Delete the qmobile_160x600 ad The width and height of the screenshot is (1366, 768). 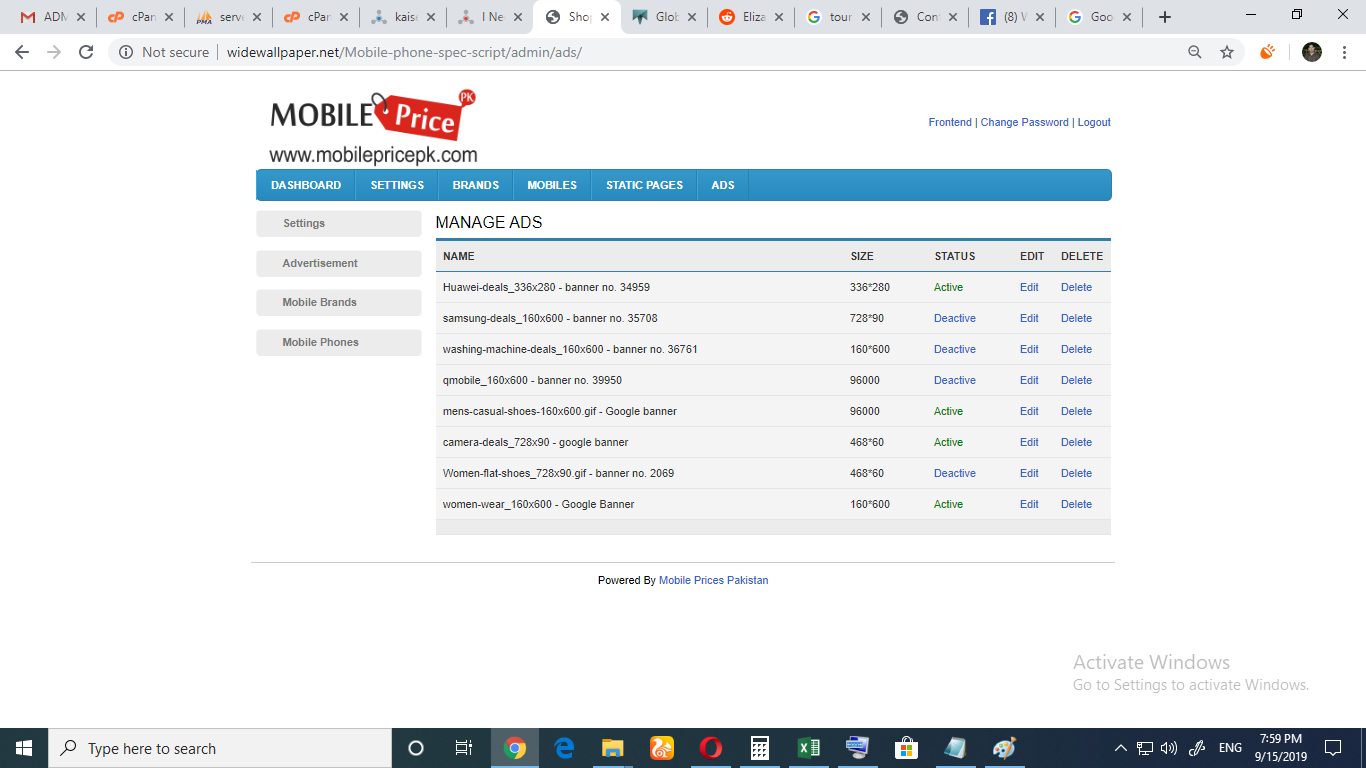[1076, 380]
